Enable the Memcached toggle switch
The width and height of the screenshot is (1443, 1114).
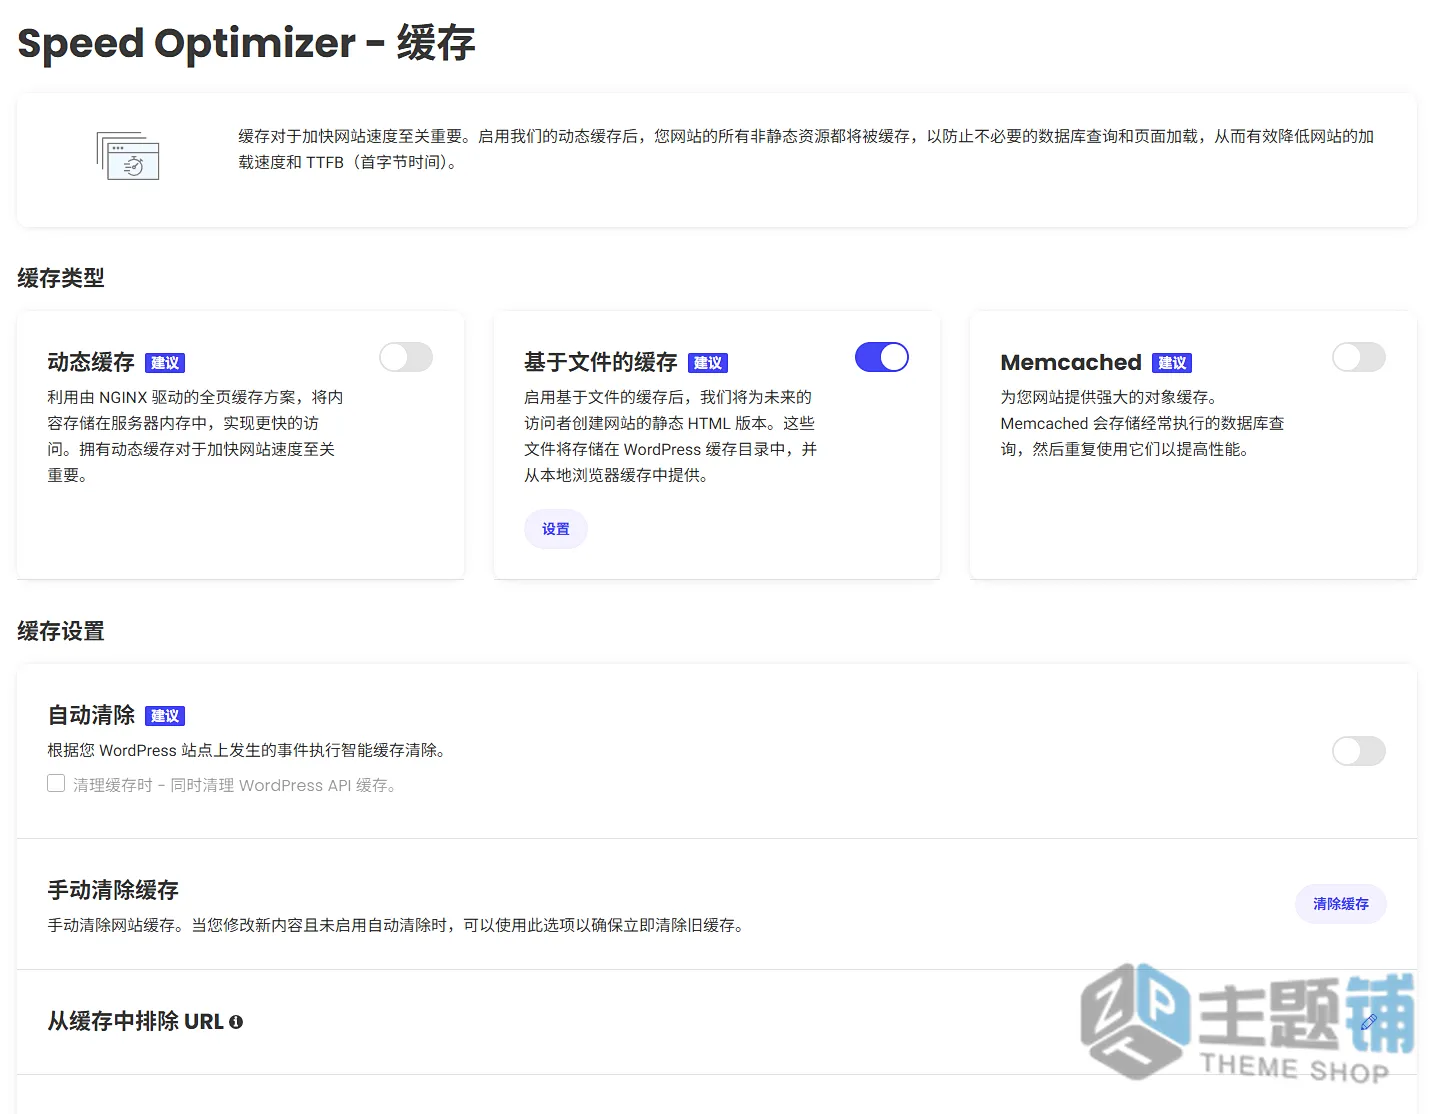point(1359,357)
